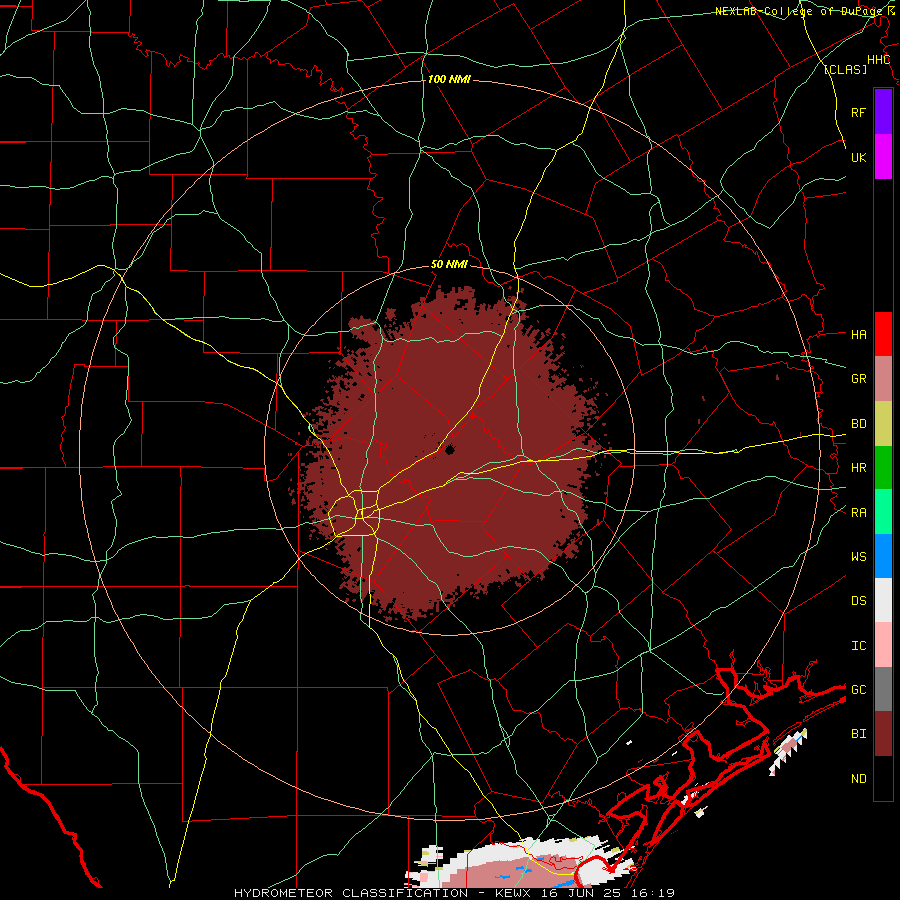
Task: Click the GC legend label
Action: 858,690
